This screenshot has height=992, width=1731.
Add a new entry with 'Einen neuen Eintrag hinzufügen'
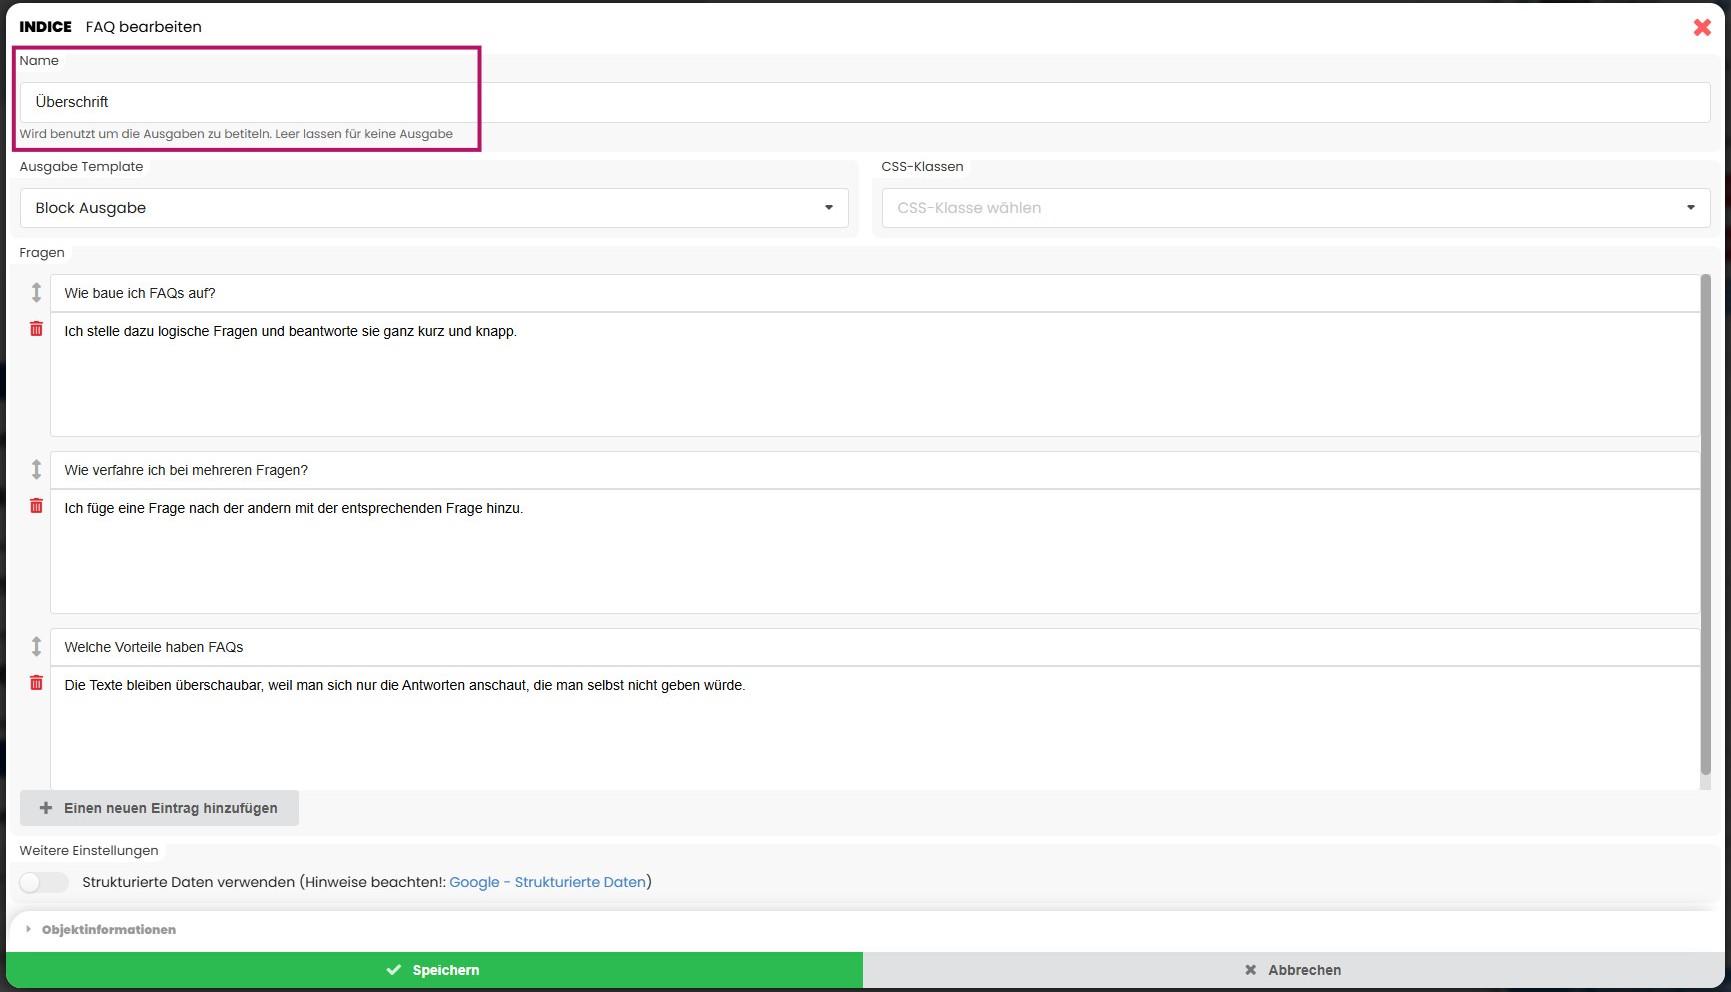pyautogui.click(x=159, y=808)
